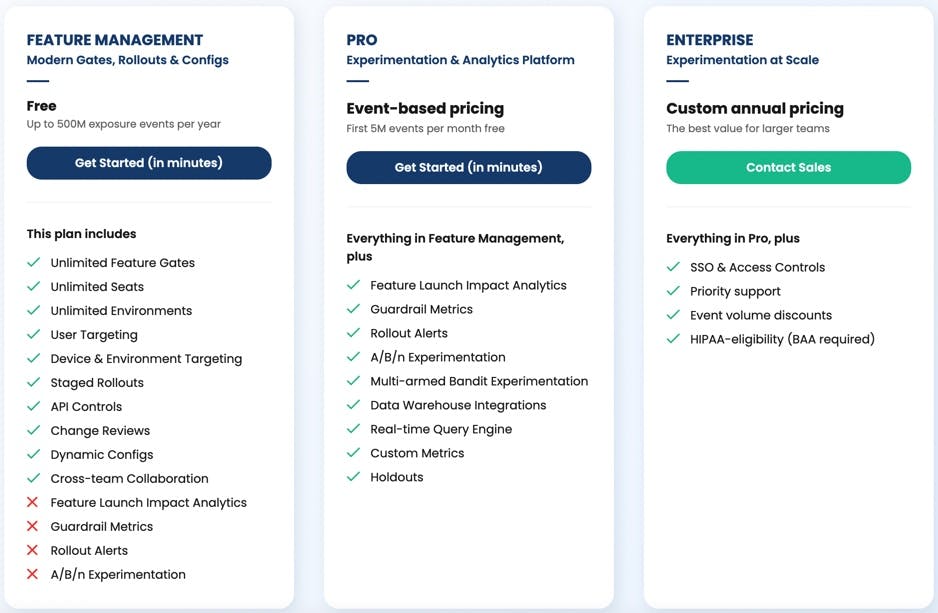Click checkmark next to SSO & Access Controls
Viewport: 938px width, 613px height.
coord(672,267)
